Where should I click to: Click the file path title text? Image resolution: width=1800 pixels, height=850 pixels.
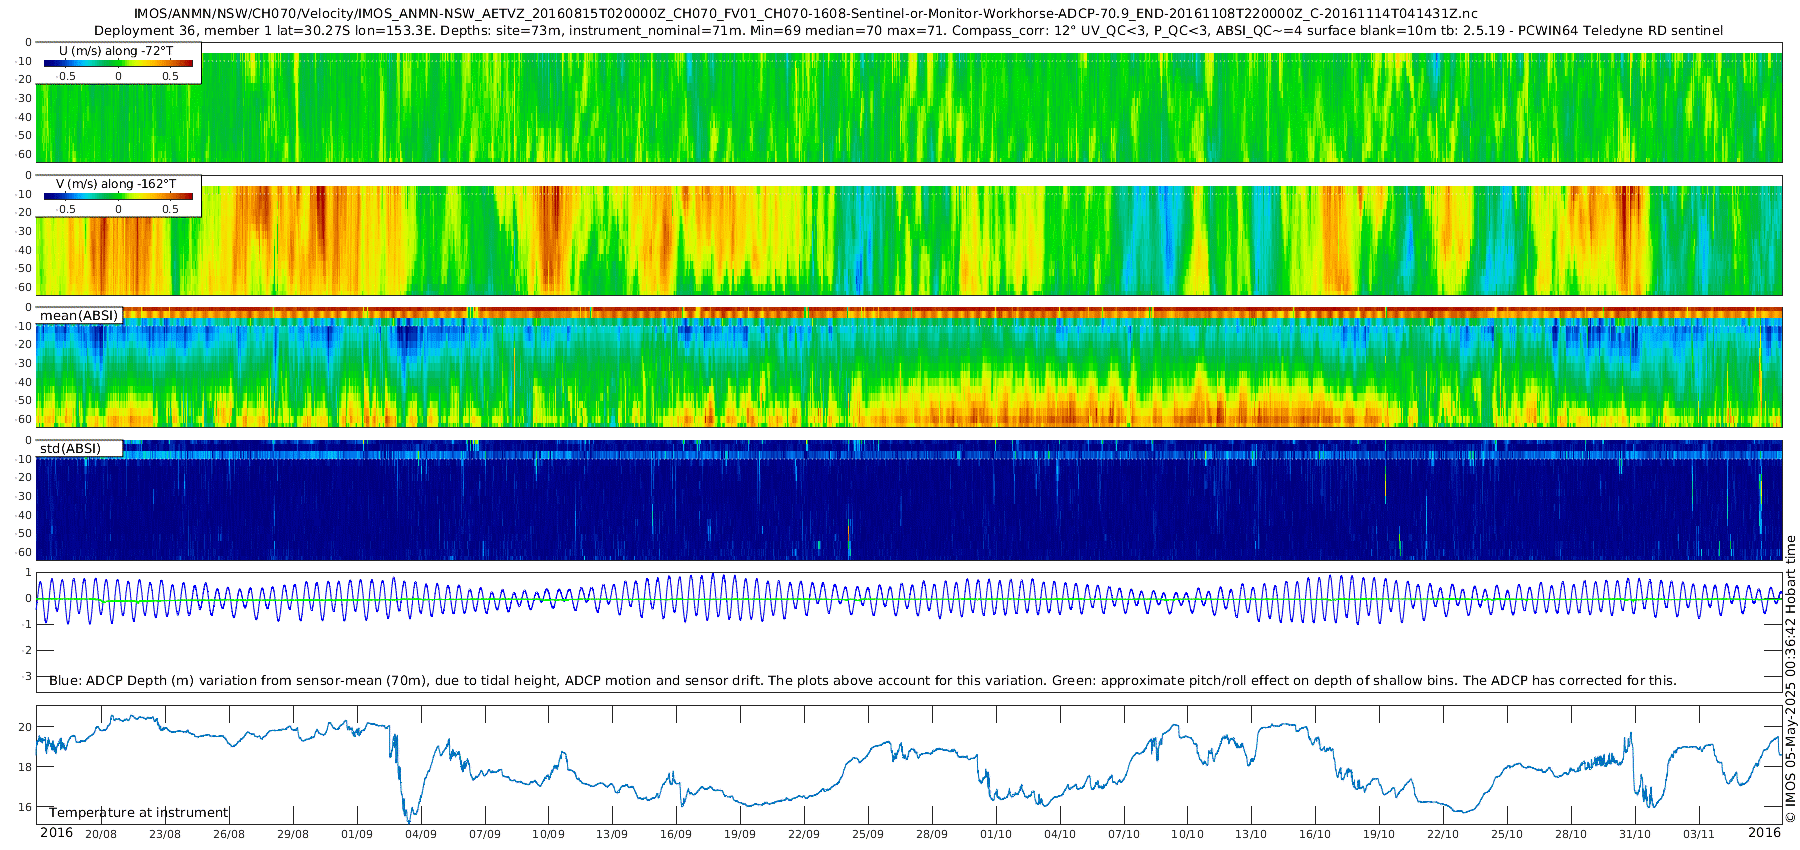pyautogui.click(x=805, y=14)
